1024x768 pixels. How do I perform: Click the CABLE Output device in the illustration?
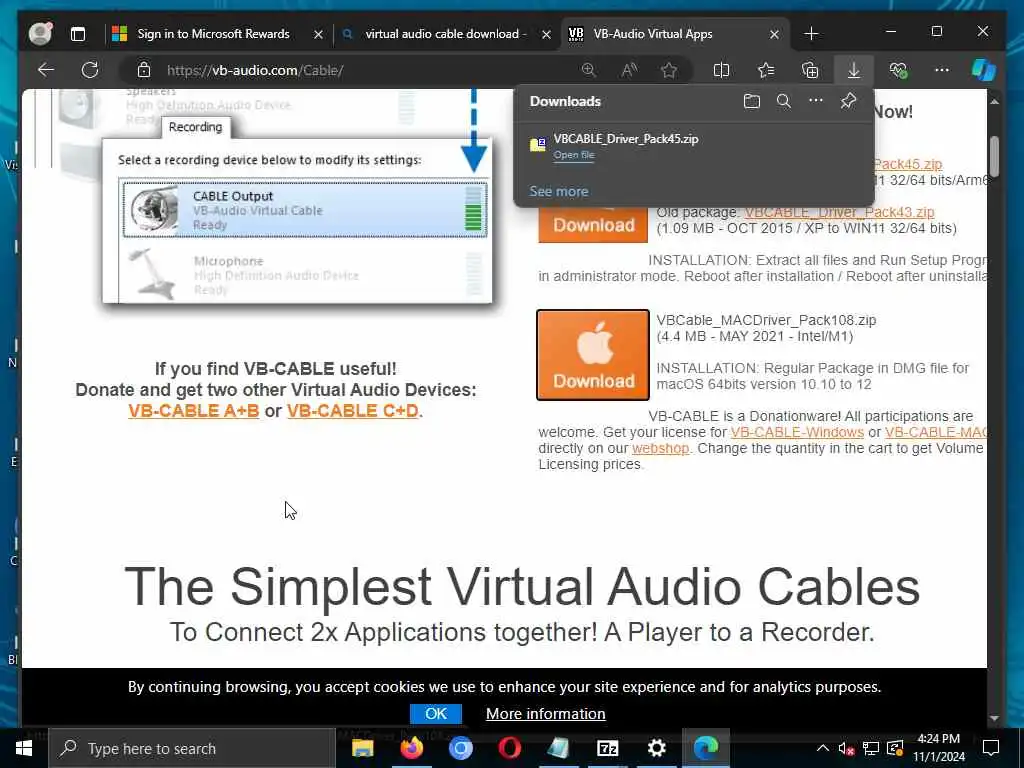tap(305, 210)
